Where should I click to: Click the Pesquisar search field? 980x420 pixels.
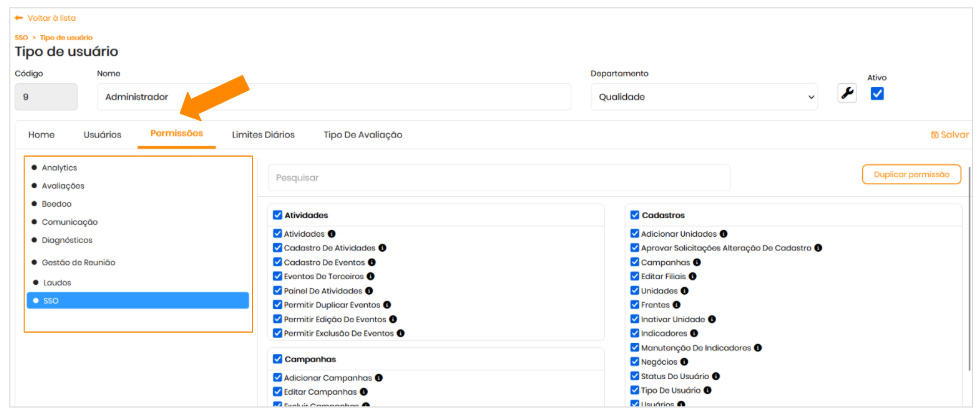[499, 178]
